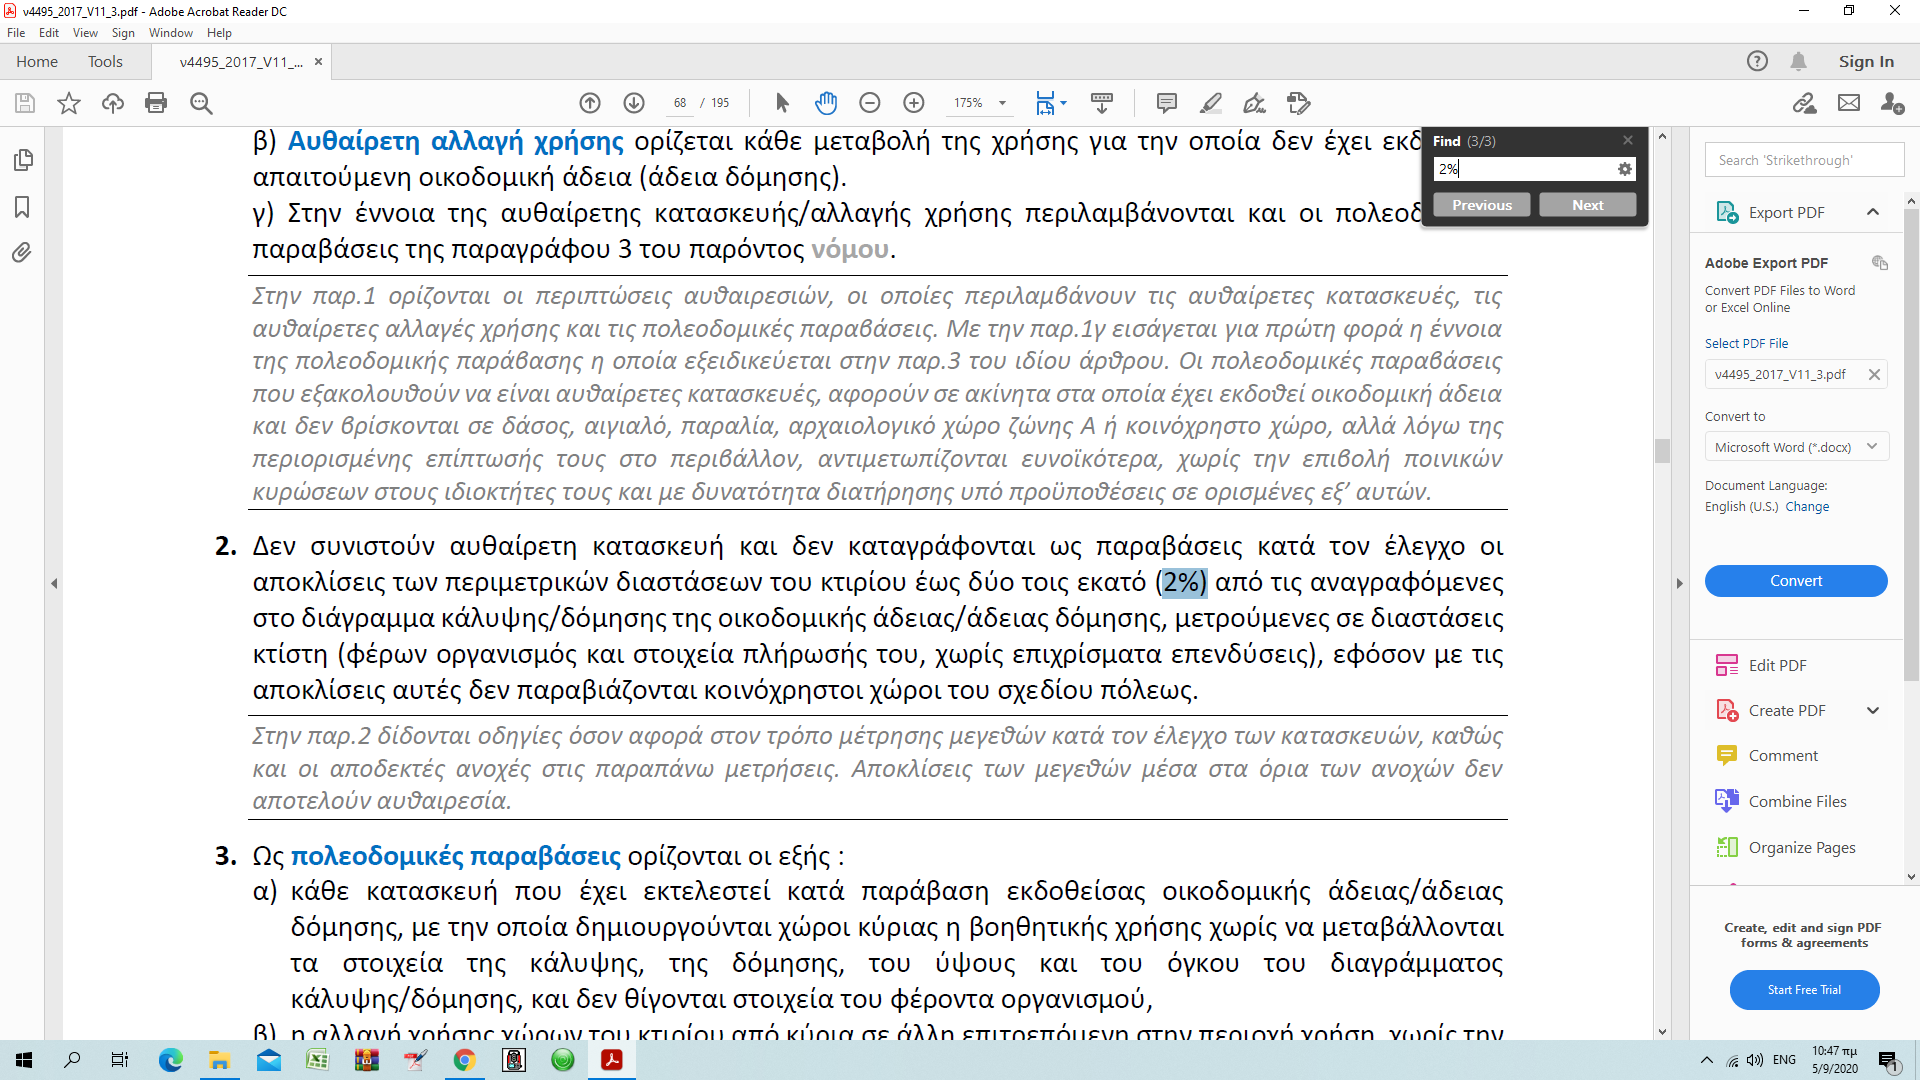The width and height of the screenshot is (1920, 1080).
Task: Open the Attachments paperclip panel
Action: [22, 252]
